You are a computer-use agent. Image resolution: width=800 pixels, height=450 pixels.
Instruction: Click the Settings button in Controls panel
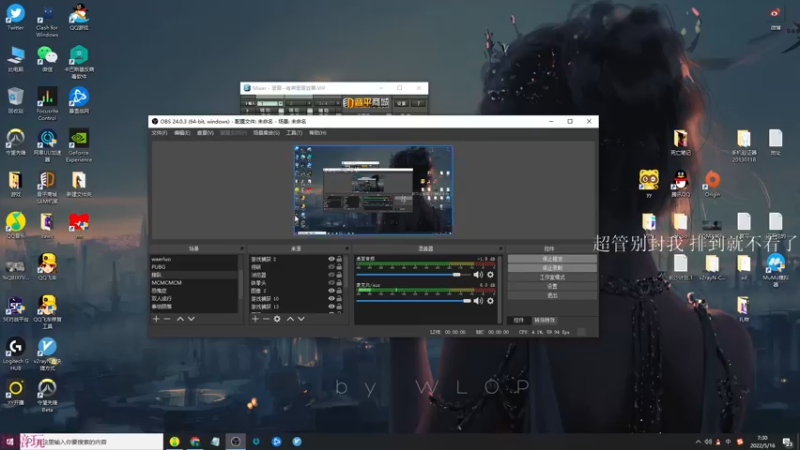tap(552, 286)
